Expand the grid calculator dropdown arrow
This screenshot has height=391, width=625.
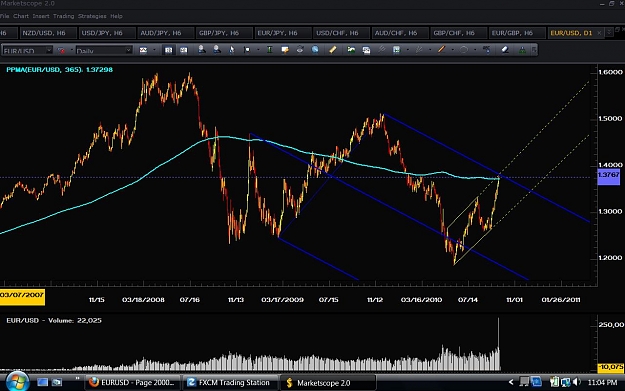[407, 50]
